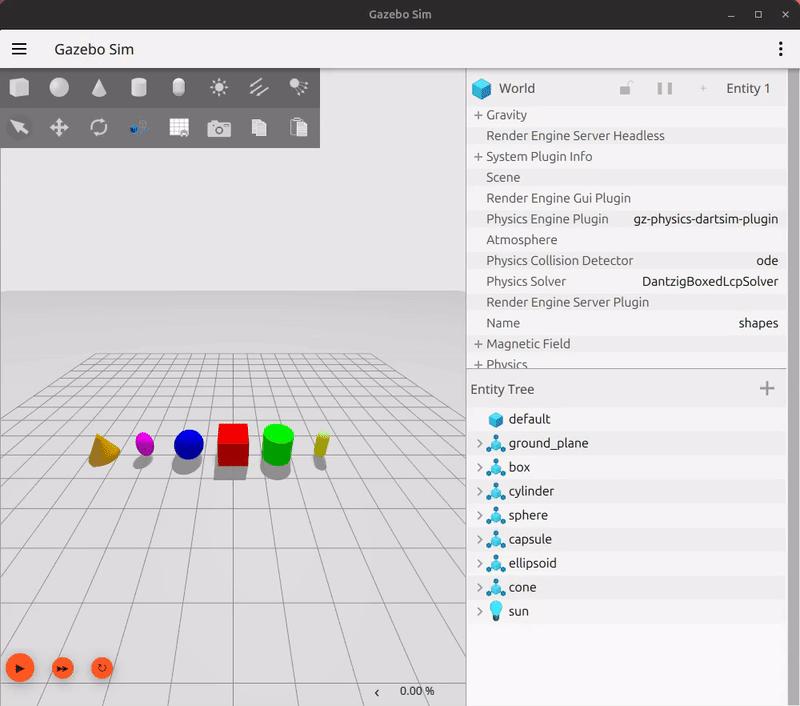Activate the select mode arrow
This screenshot has height=706, width=800.
pos(19,127)
